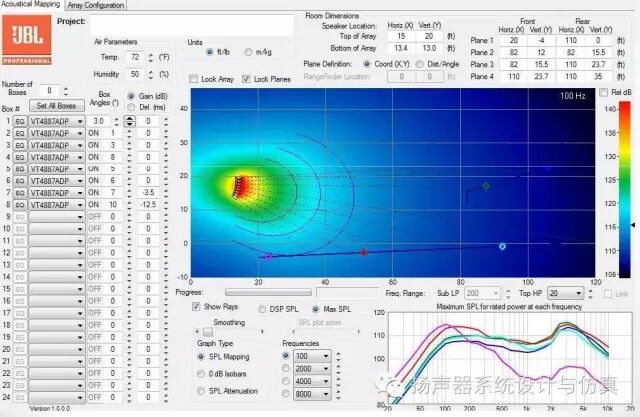Image resolution: width=640 pixels, height=417 pixels.
Task: Toggle the Show Rays checkbox
Action: [x=197, y=307]
